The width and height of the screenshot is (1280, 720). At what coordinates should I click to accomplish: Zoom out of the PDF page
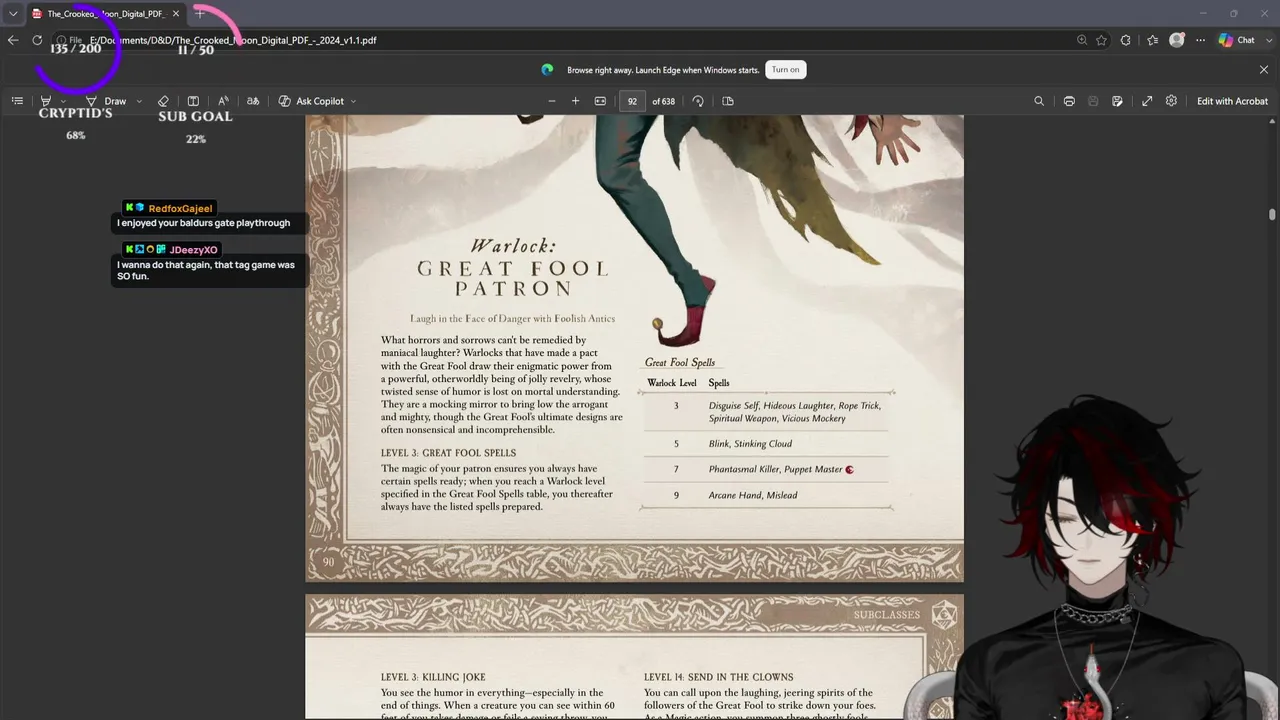(551, 101)
